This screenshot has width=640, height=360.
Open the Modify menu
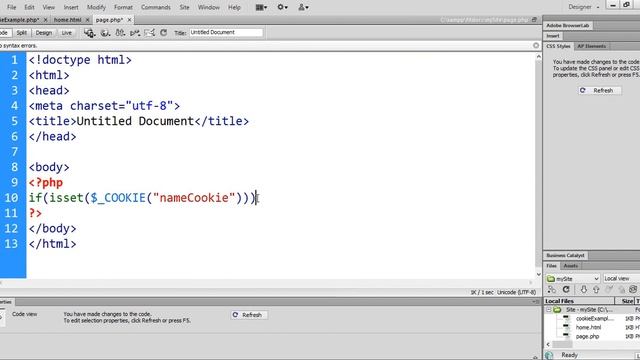tap(96, 7)
